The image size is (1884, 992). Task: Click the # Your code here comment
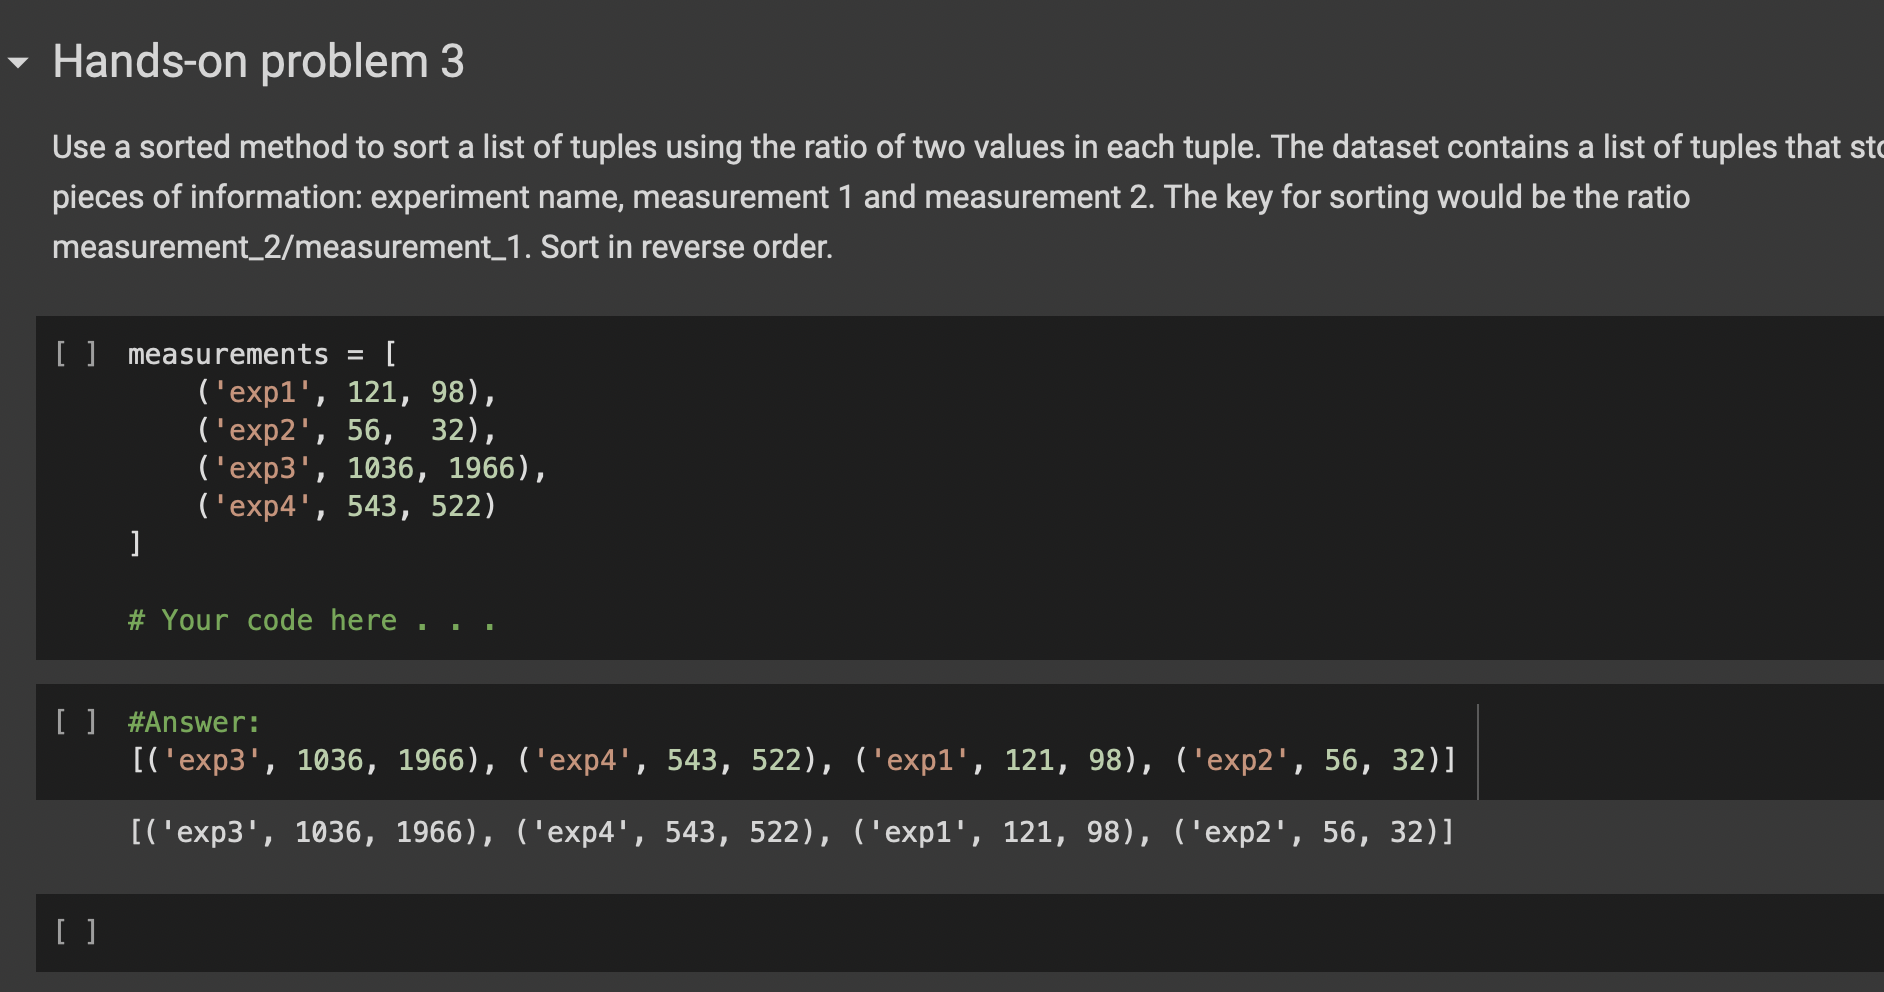(x=310, y=620)
